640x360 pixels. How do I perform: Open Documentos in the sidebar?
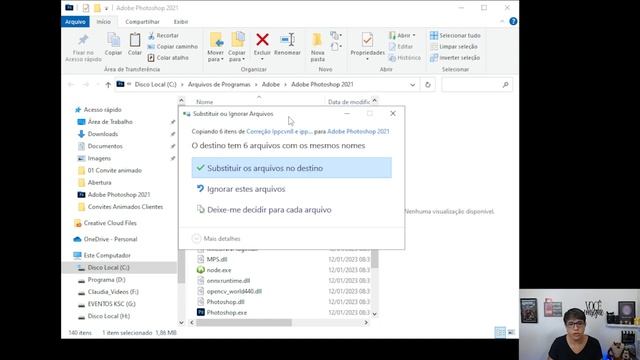pyautogui.click(x=105, y=146)
